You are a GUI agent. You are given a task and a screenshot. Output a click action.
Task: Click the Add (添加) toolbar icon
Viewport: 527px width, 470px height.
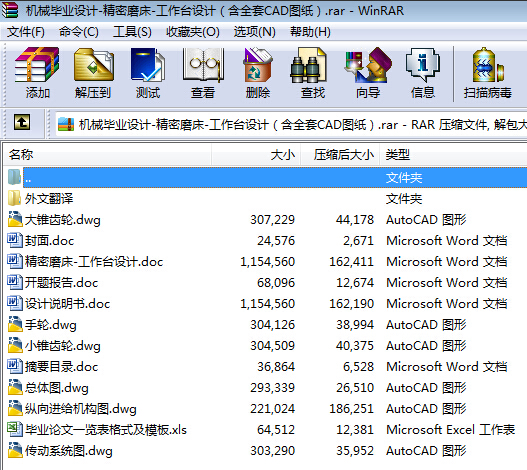(x=37, y=65)
